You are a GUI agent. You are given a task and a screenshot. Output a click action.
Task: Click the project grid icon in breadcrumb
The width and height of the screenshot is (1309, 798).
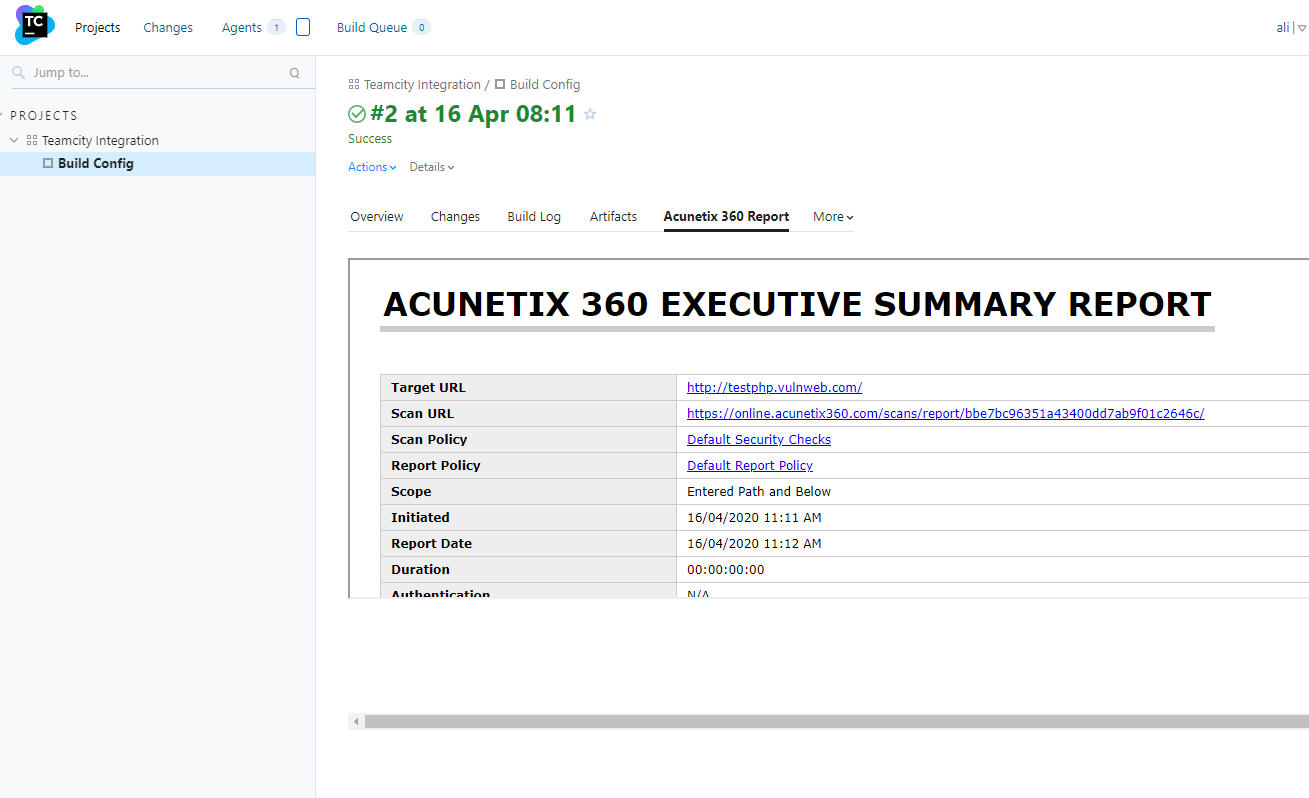[x=354, y=85]
